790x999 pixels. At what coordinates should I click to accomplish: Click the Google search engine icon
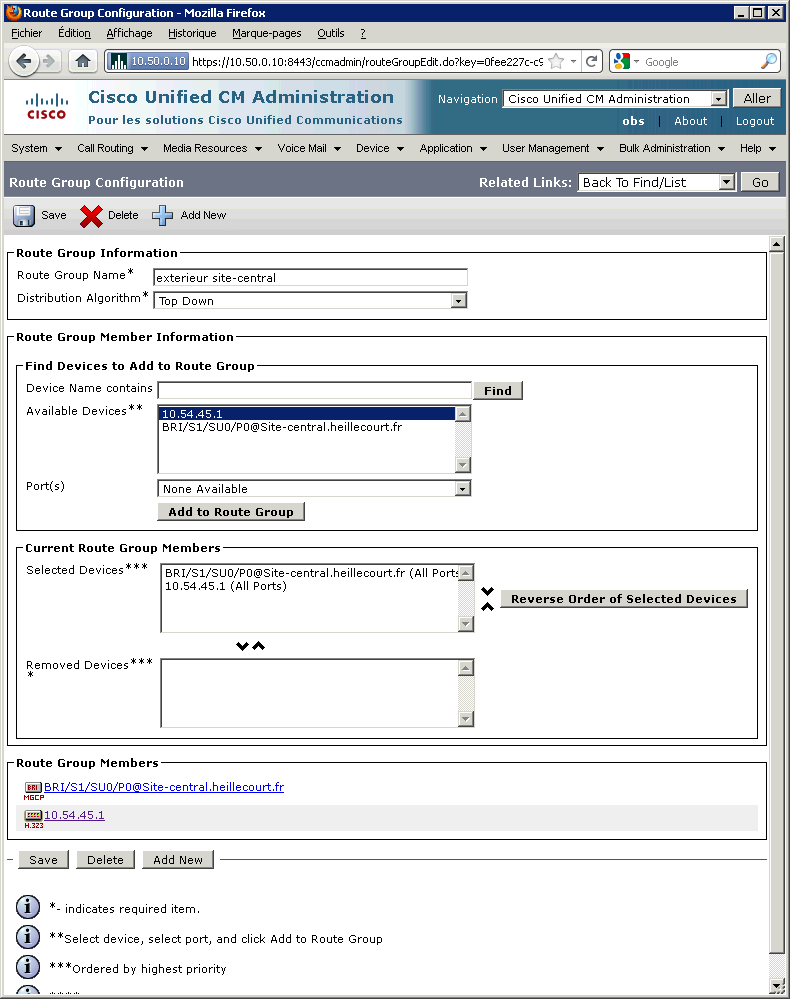click(622, 61)
